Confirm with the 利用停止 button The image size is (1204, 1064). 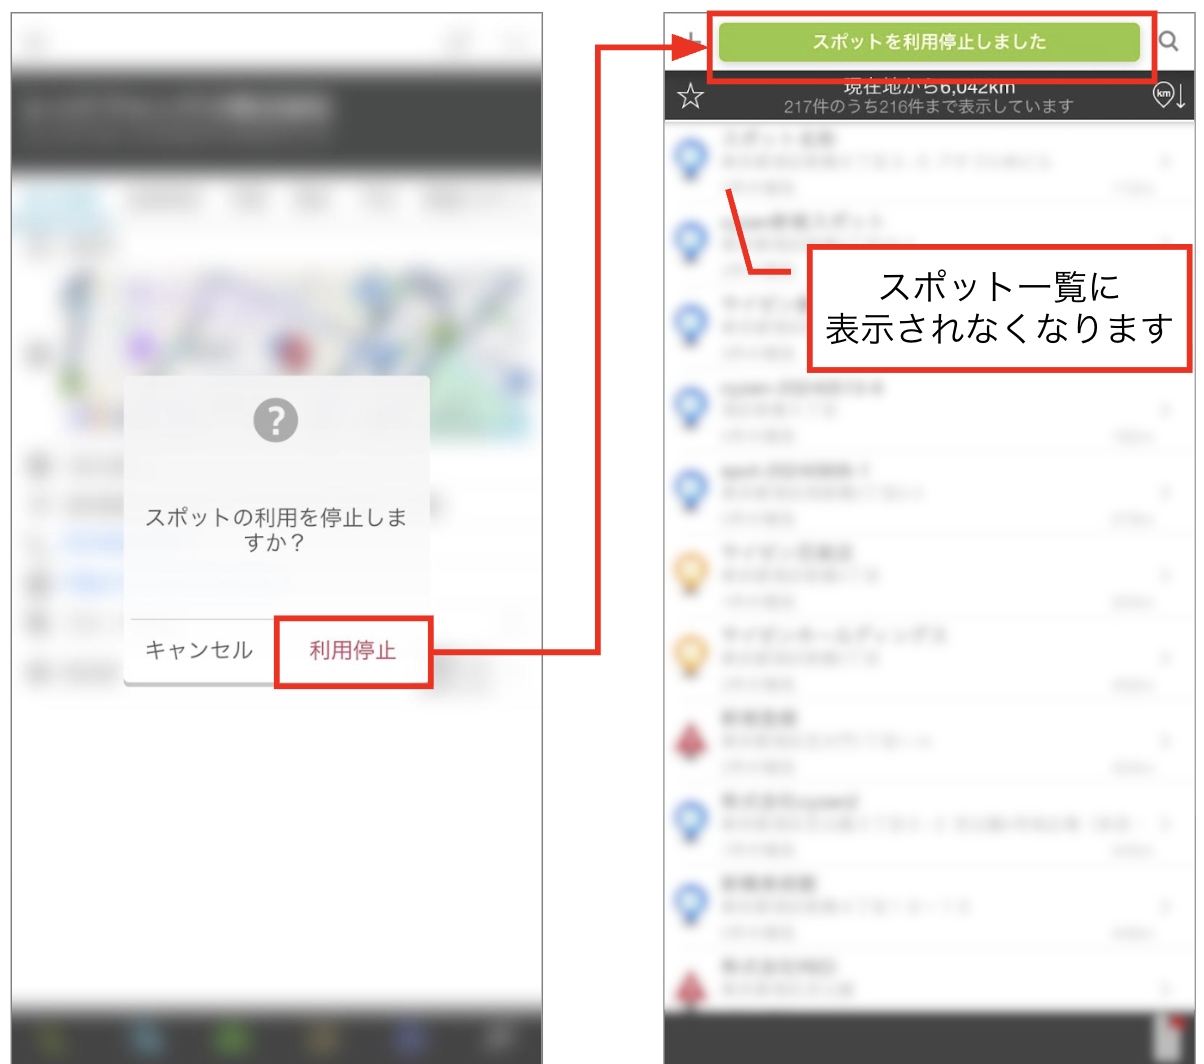point(352,651)
